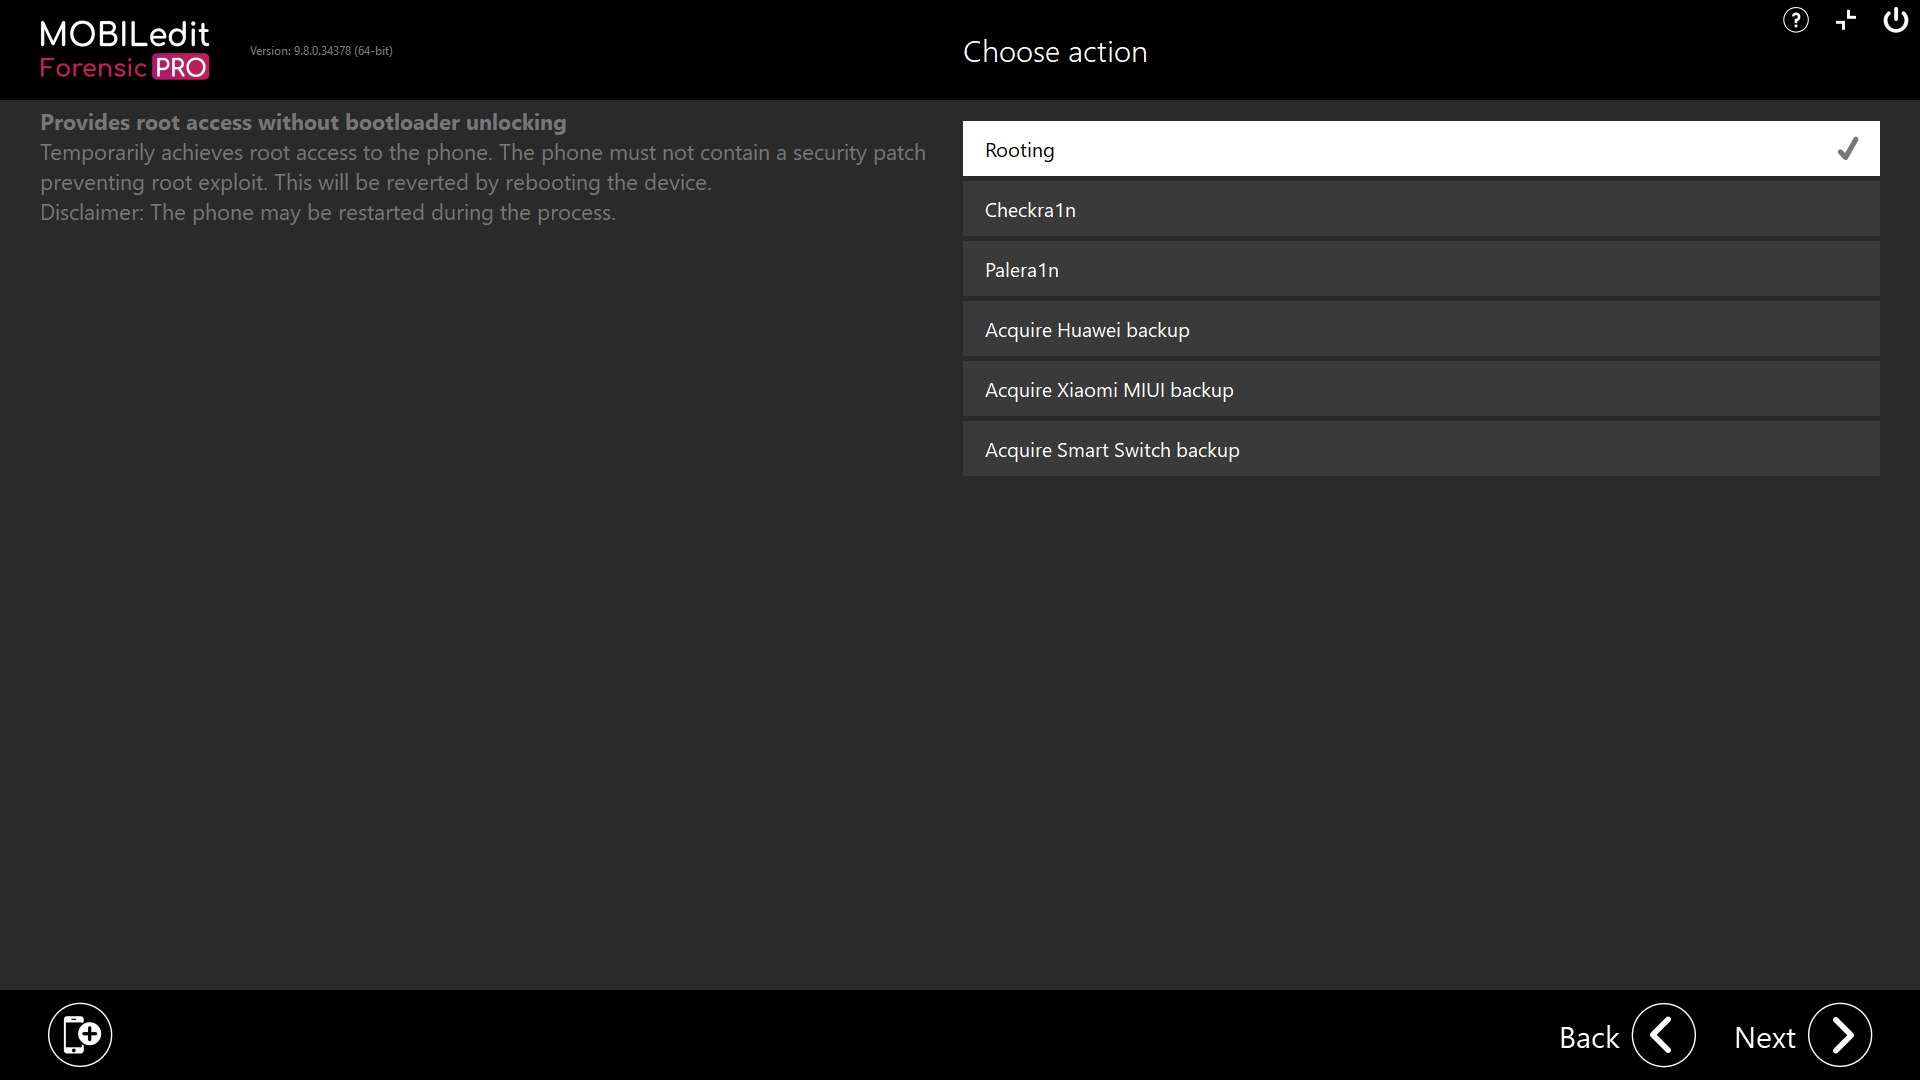This screenshot has width=1920, height=1080.
Task: Select the Rooting action
Action: [1421, 149]
